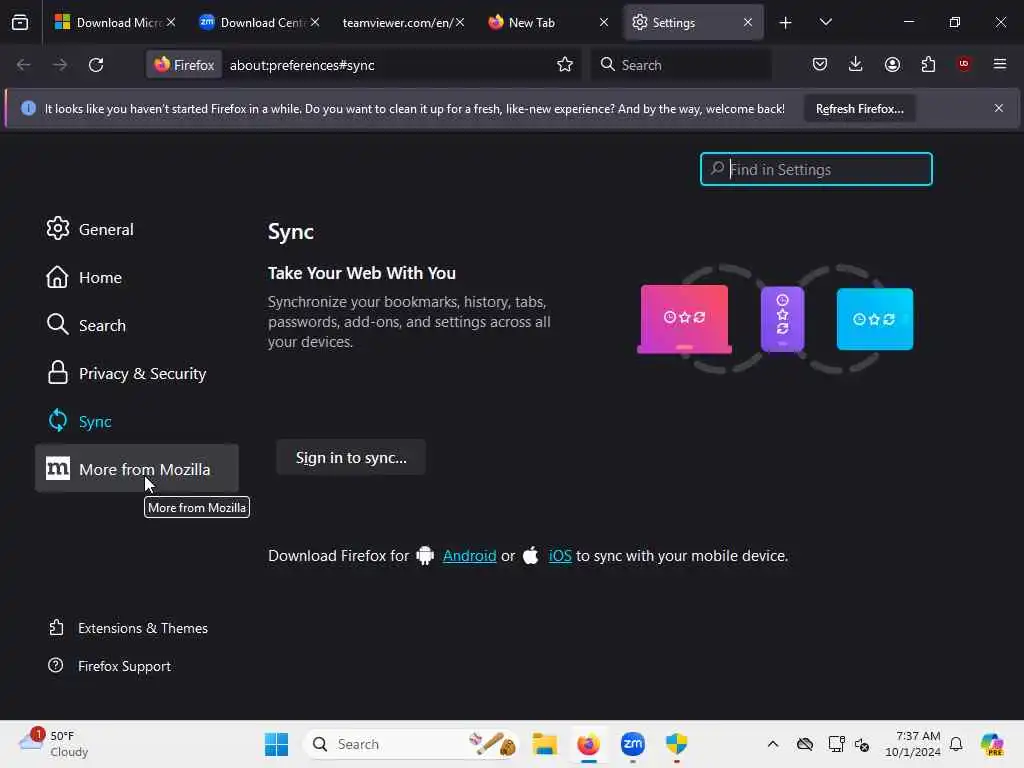
Task: Show hidden system tray icons chevron
Action: 773,744
